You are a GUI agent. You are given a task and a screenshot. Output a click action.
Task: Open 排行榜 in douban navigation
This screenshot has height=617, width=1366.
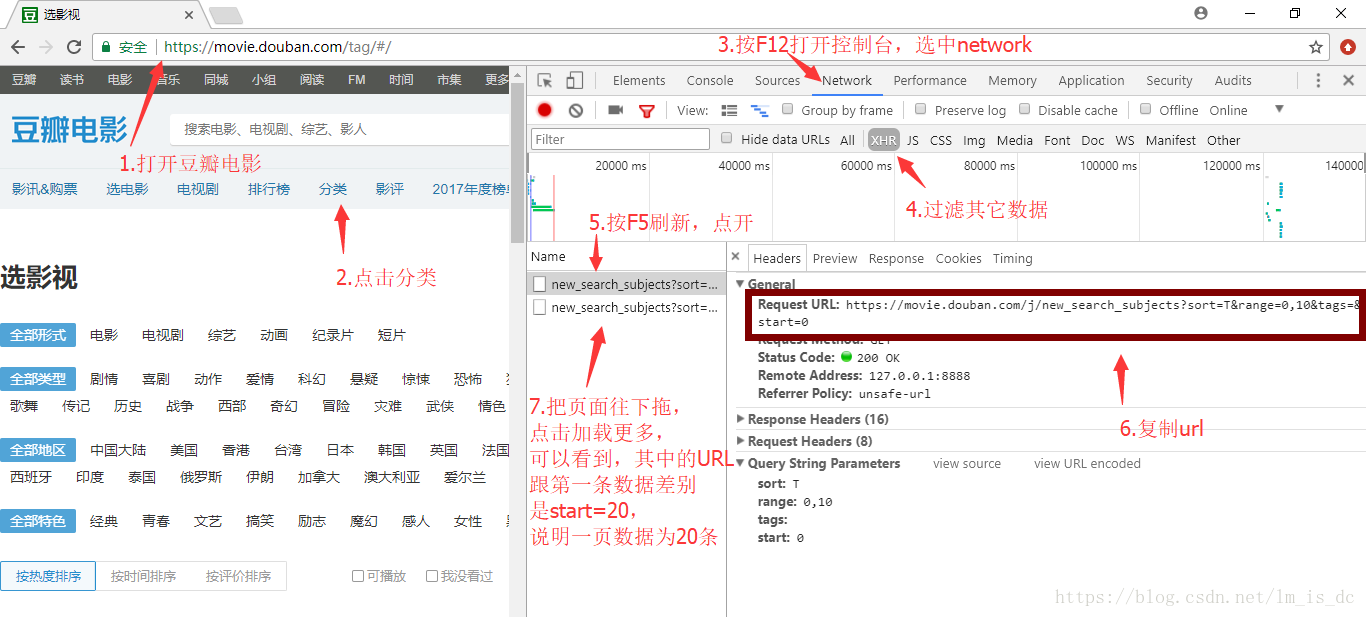pos(269,189)
